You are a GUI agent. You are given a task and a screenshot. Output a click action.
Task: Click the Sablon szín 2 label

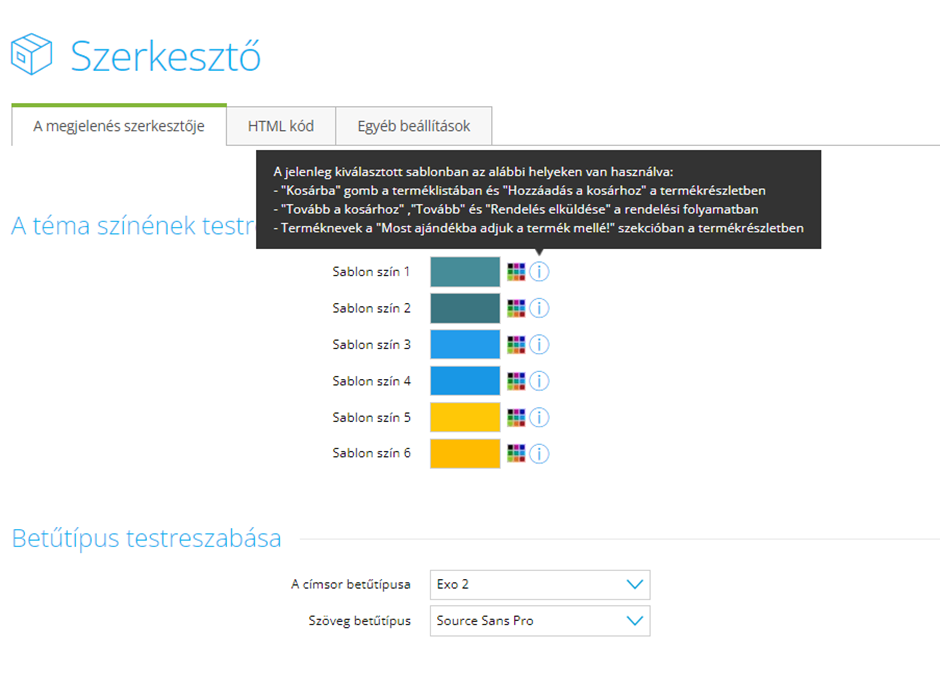click(372, 308)
